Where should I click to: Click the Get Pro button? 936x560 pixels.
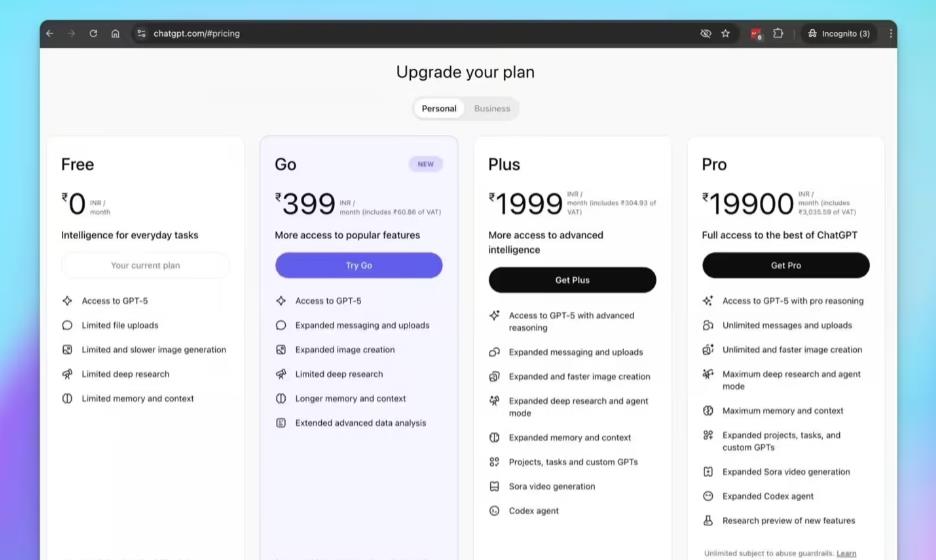click(x=786, y=265)
